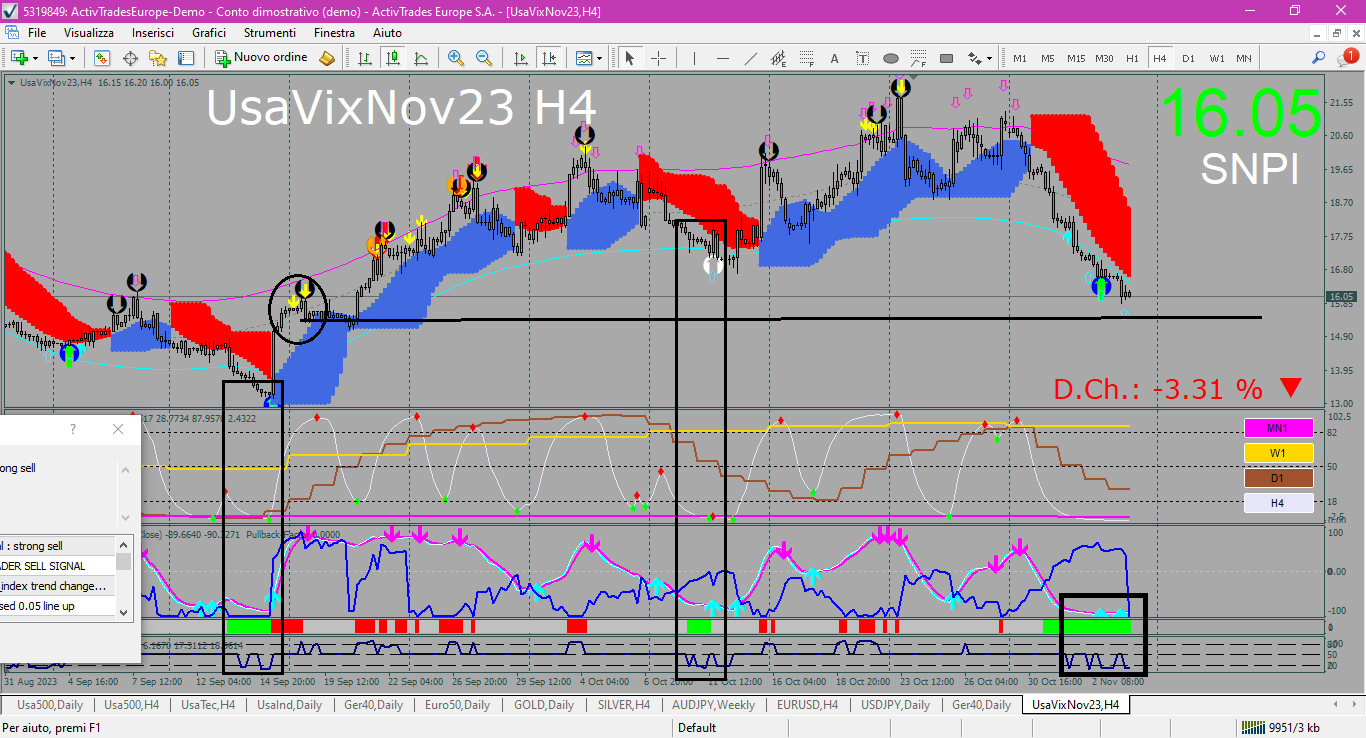Click the alert dialog help question mark
The width and height of the screenshot is (1366, 738).
click(x=73, y=429)
